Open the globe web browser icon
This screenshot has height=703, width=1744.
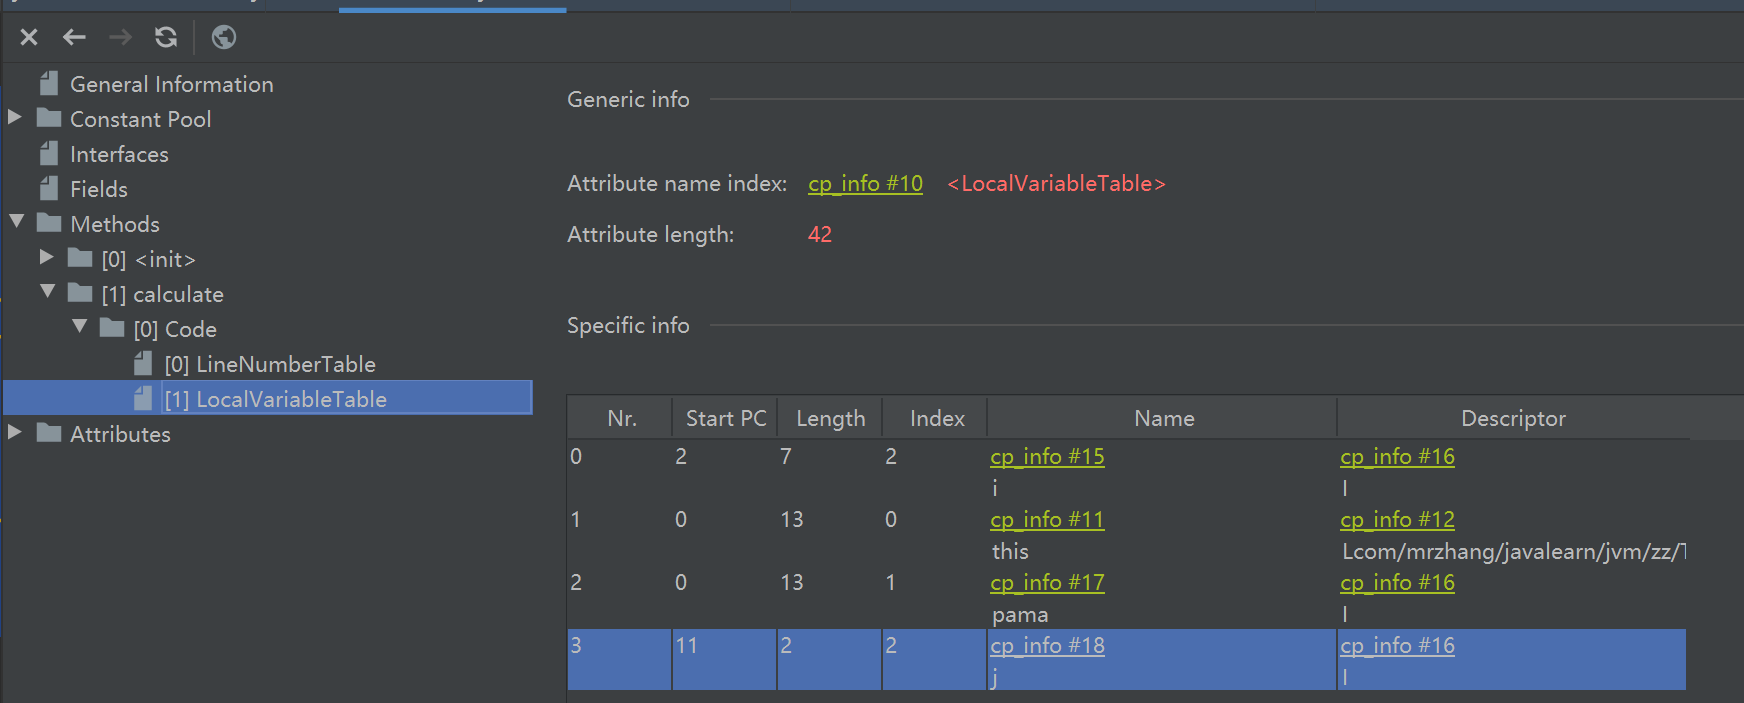tap(224, 37)
